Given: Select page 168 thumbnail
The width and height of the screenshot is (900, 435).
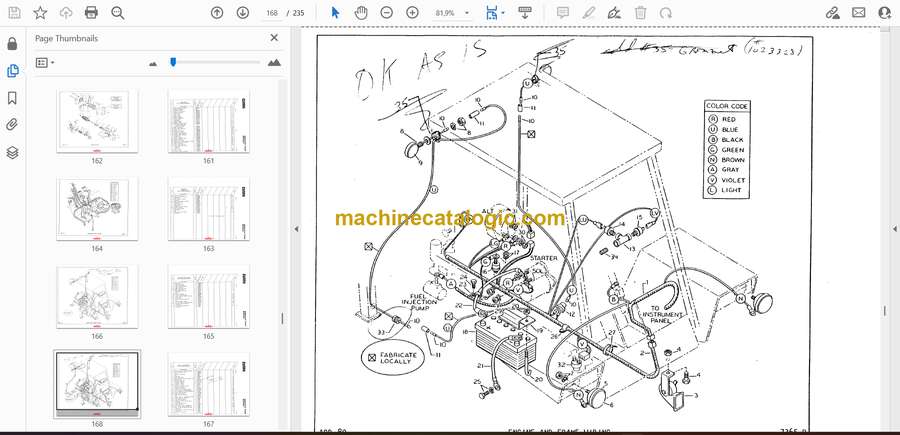Looking at the screenshot, I should point(97,383).
